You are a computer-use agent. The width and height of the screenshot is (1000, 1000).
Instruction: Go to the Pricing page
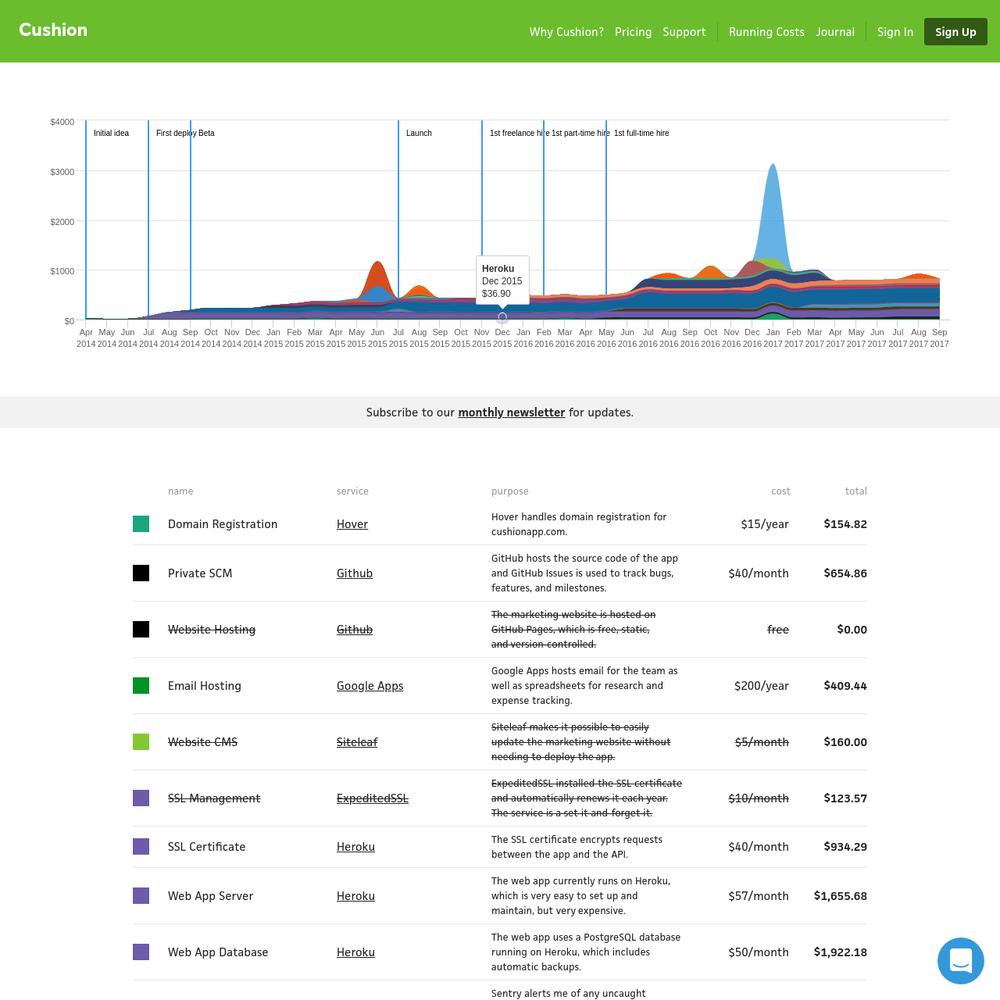point(633,32)
